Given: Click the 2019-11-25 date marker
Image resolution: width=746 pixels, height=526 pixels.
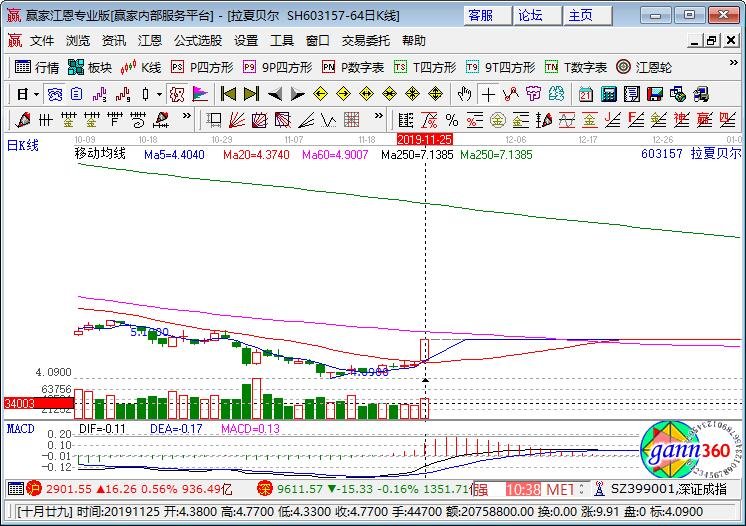Looking at the screenshot, I should (x=424, y=139).
